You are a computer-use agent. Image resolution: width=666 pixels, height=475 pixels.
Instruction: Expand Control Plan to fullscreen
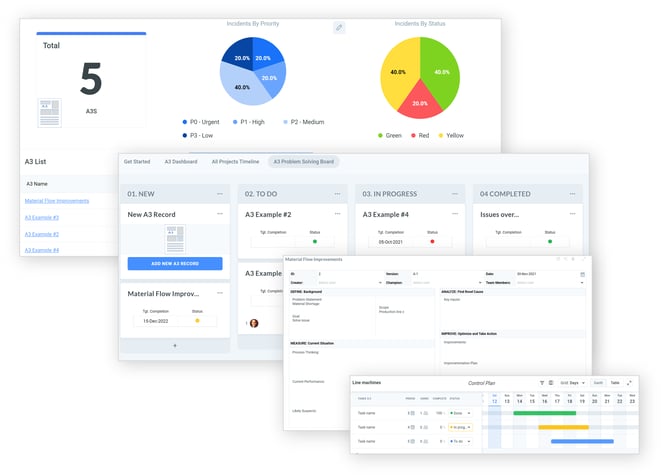[629, 383]
